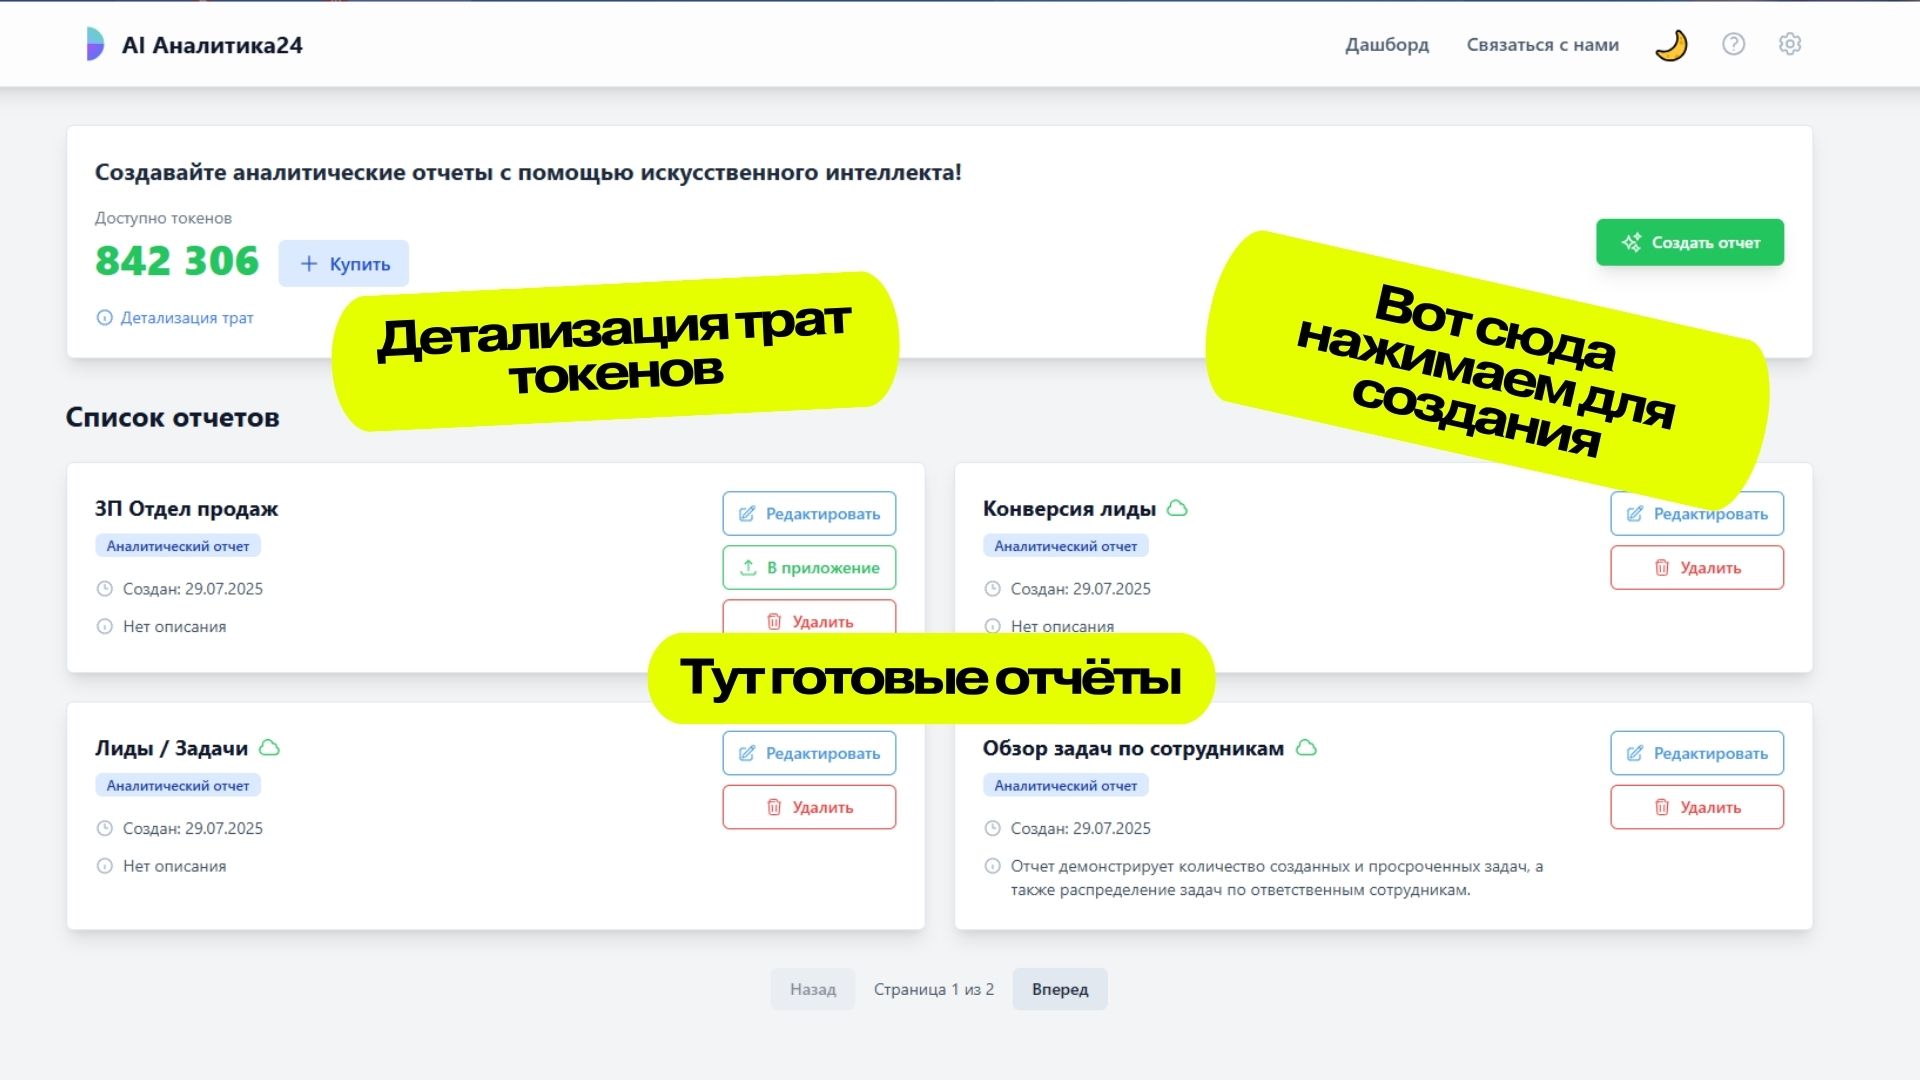Viewport: 1920px width, 1080px height.
Task: Open the Дашборд menu item
Action: tap(1386, 45)
